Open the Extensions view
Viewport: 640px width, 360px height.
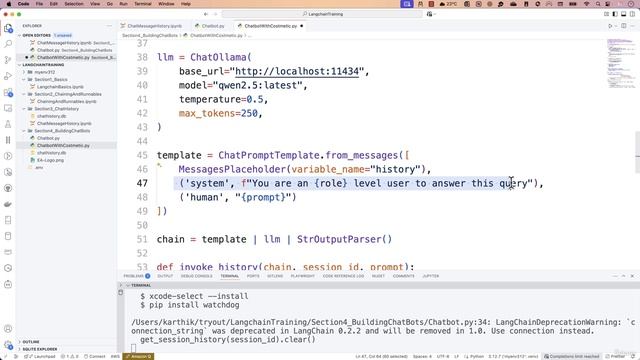point(8,92)
